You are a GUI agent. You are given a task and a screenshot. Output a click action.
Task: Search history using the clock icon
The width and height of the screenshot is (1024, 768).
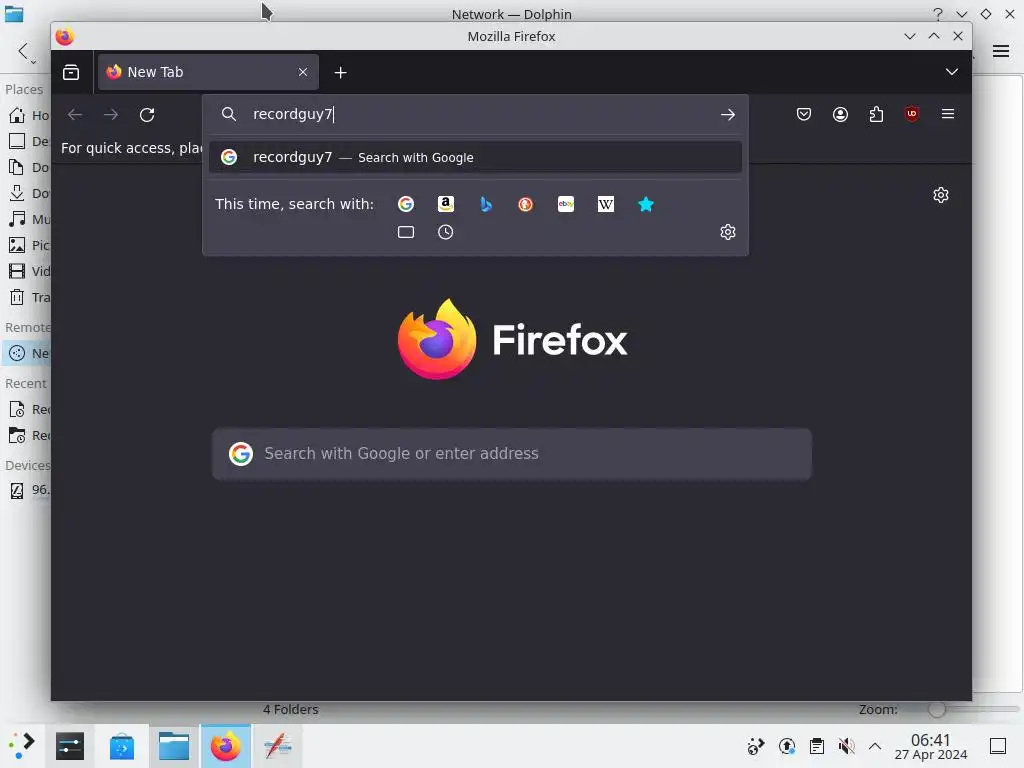pyautogui.click(x=445, y=232)
